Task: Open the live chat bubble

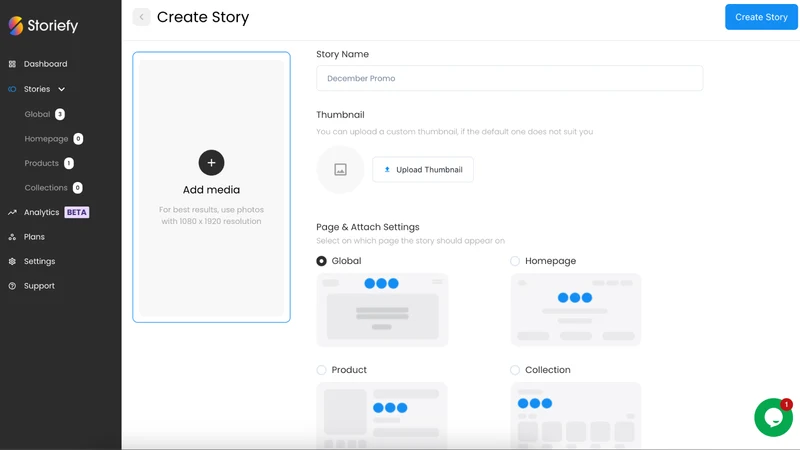Action: pos(773,417)
